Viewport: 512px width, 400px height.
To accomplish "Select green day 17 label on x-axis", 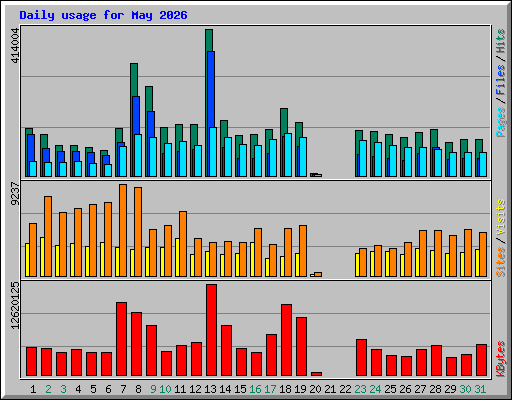I will pyautogui.click(x=270, y=389).
